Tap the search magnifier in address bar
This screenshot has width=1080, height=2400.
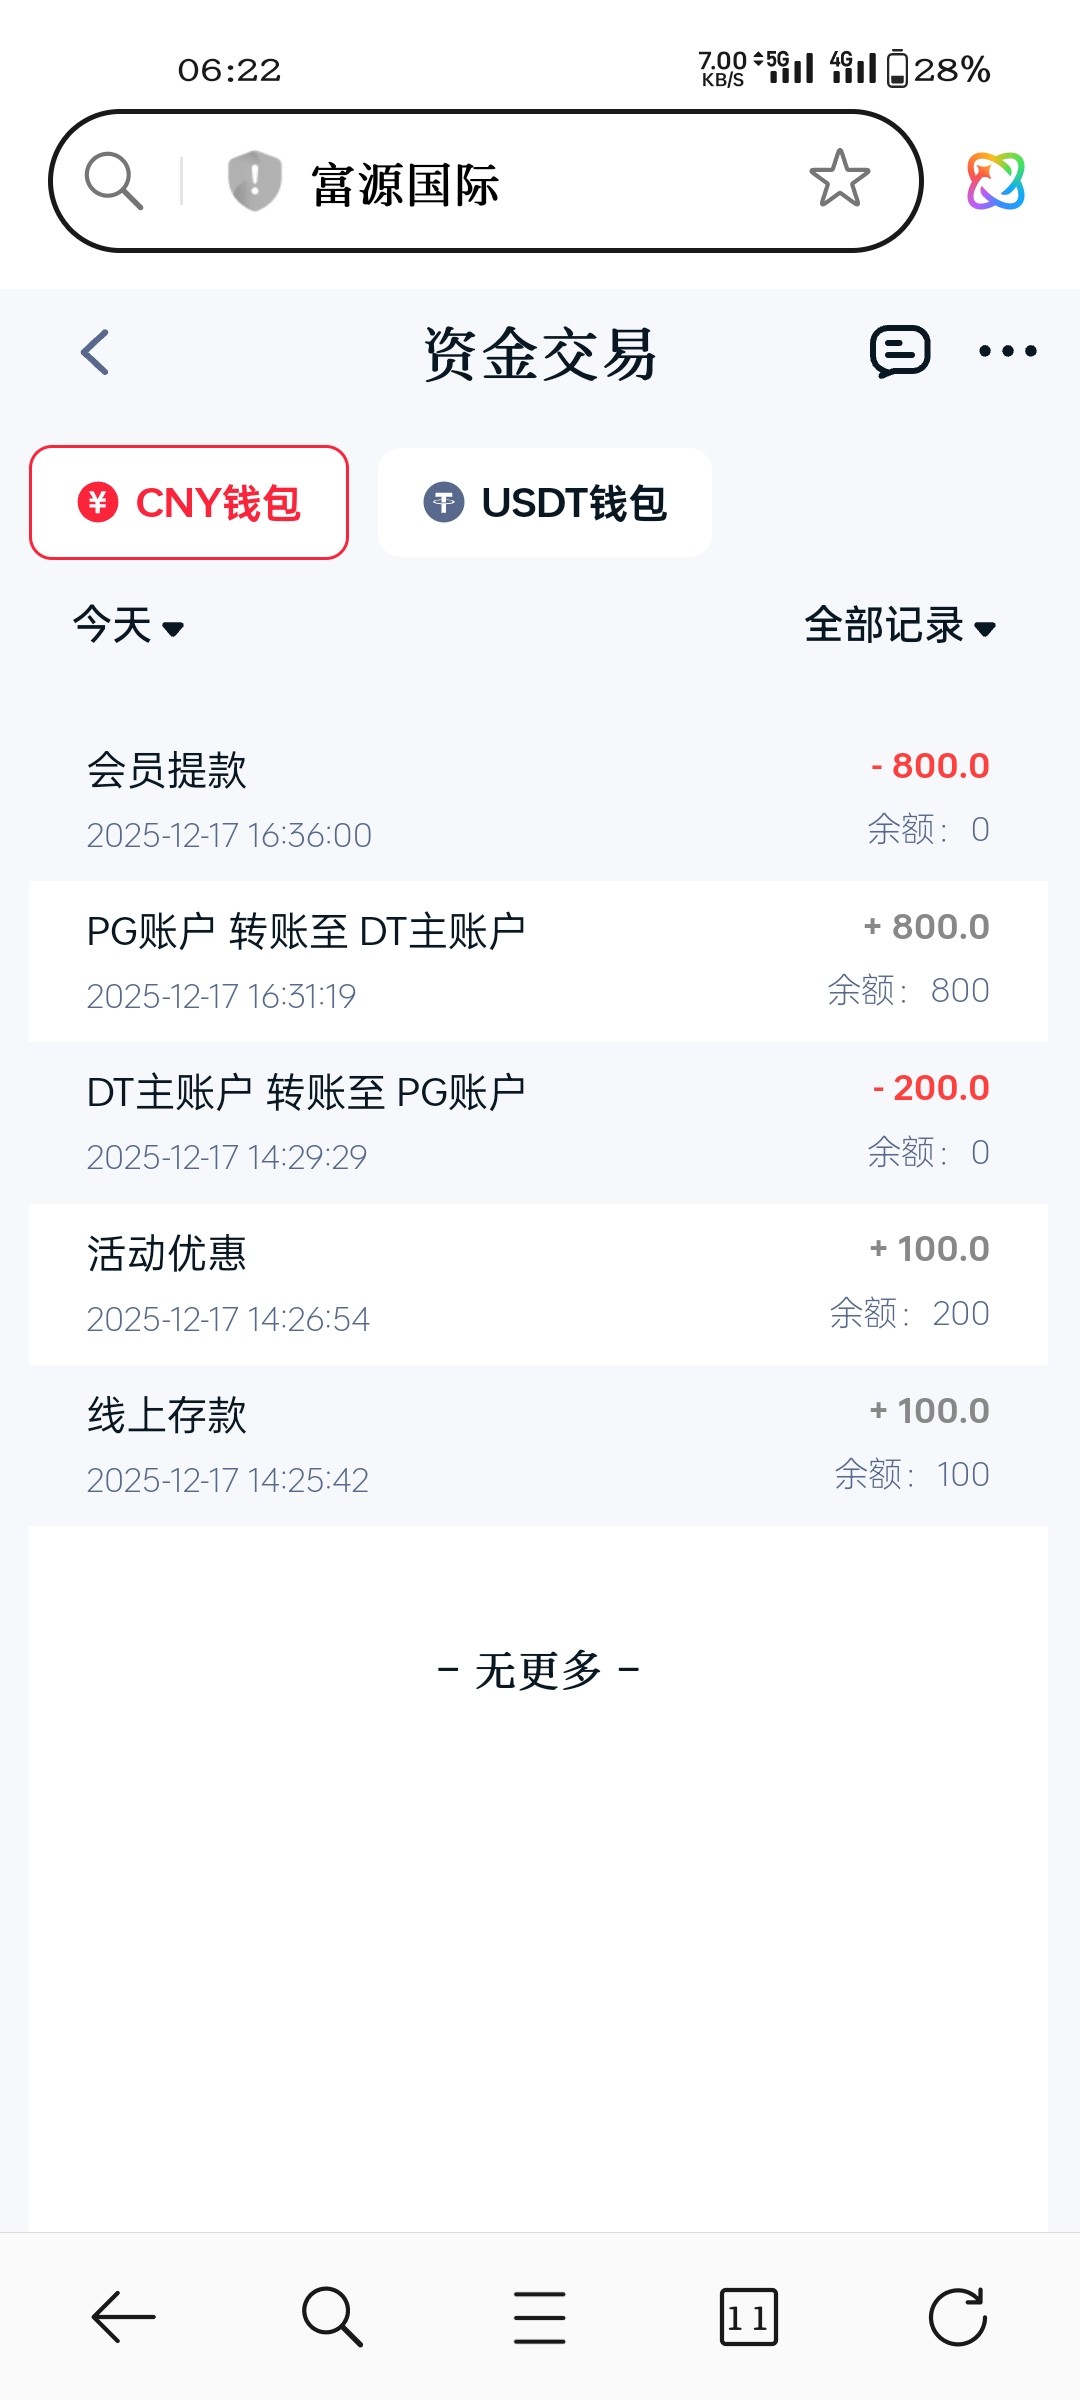click(x=114, y=181)
